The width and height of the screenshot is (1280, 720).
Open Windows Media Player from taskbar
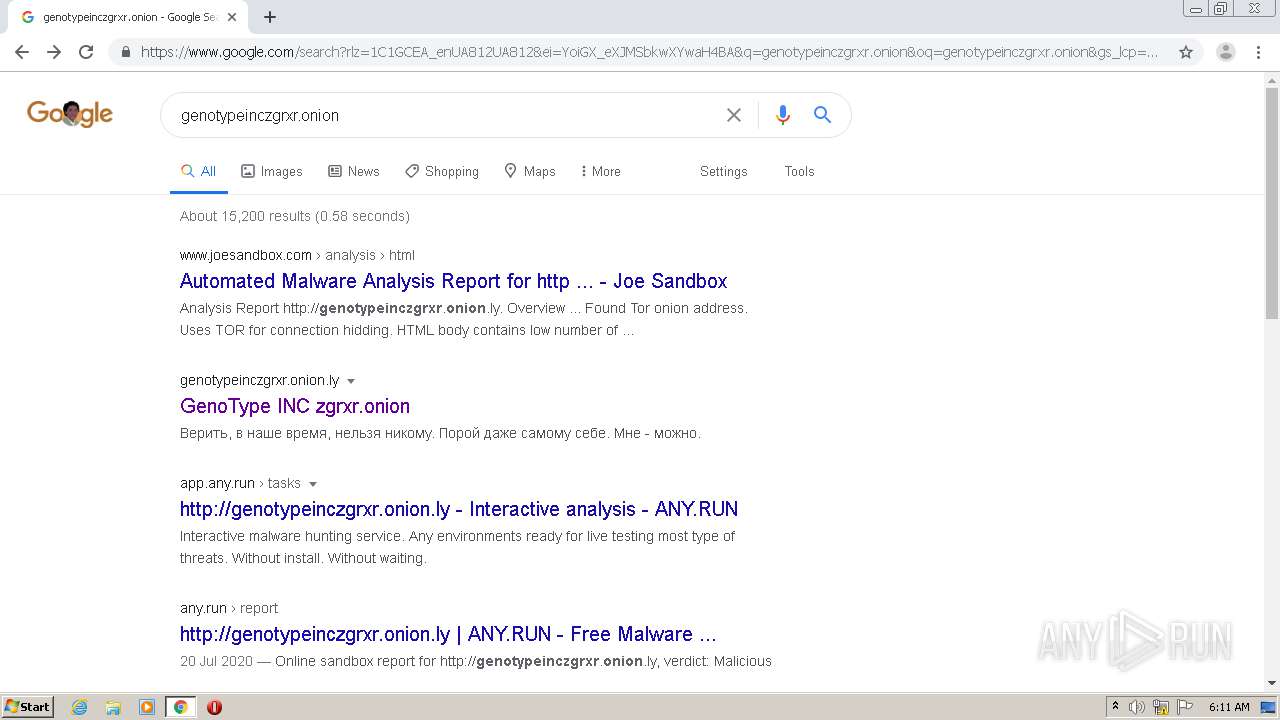(x=147, y=707)
